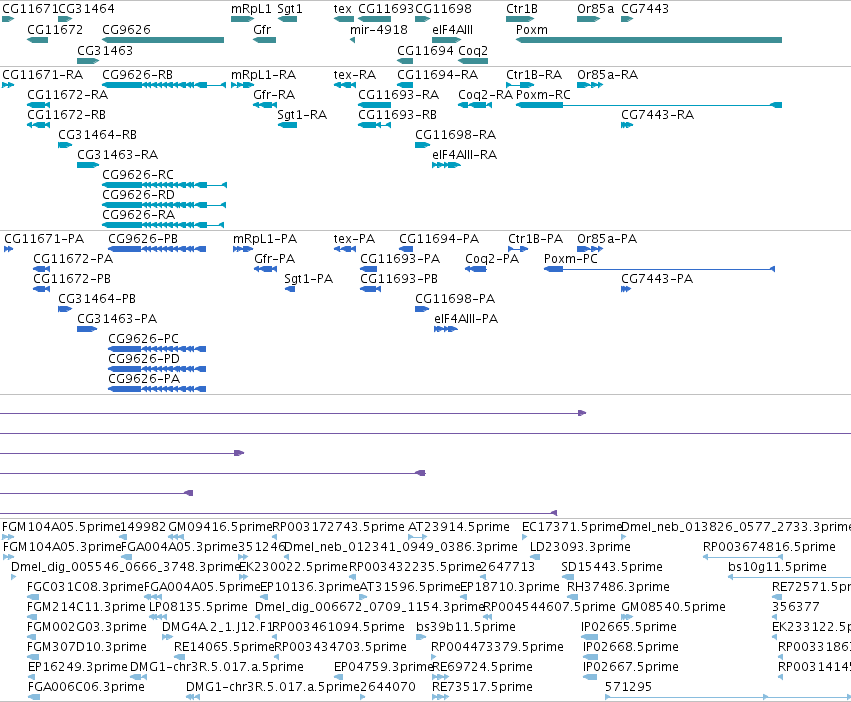Select the CG11672 gene label
Viewport: 851px width, 702px height.
[x=55, y=29]
